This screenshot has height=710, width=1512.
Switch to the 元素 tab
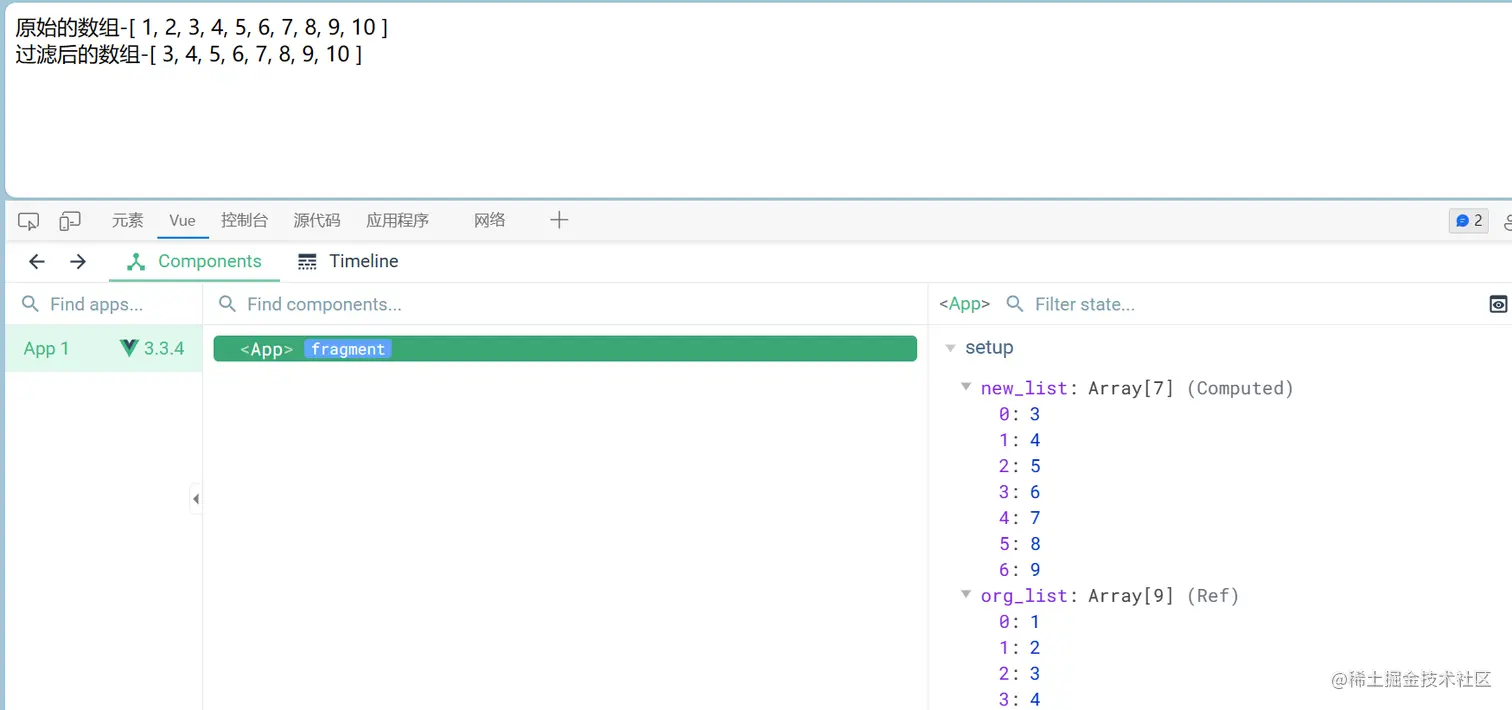pos(128,220)
